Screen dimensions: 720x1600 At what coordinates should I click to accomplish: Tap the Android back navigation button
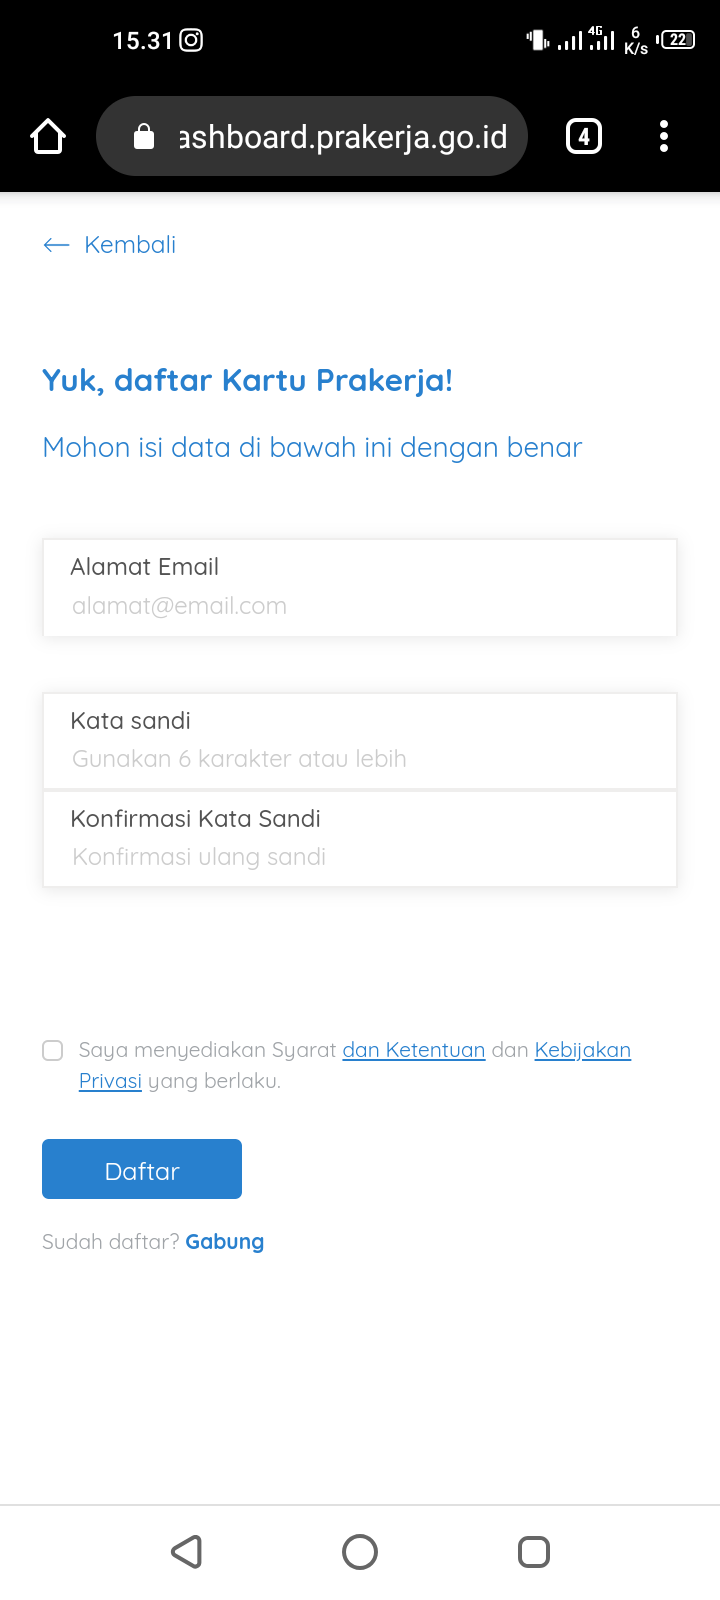(187, 1552)
